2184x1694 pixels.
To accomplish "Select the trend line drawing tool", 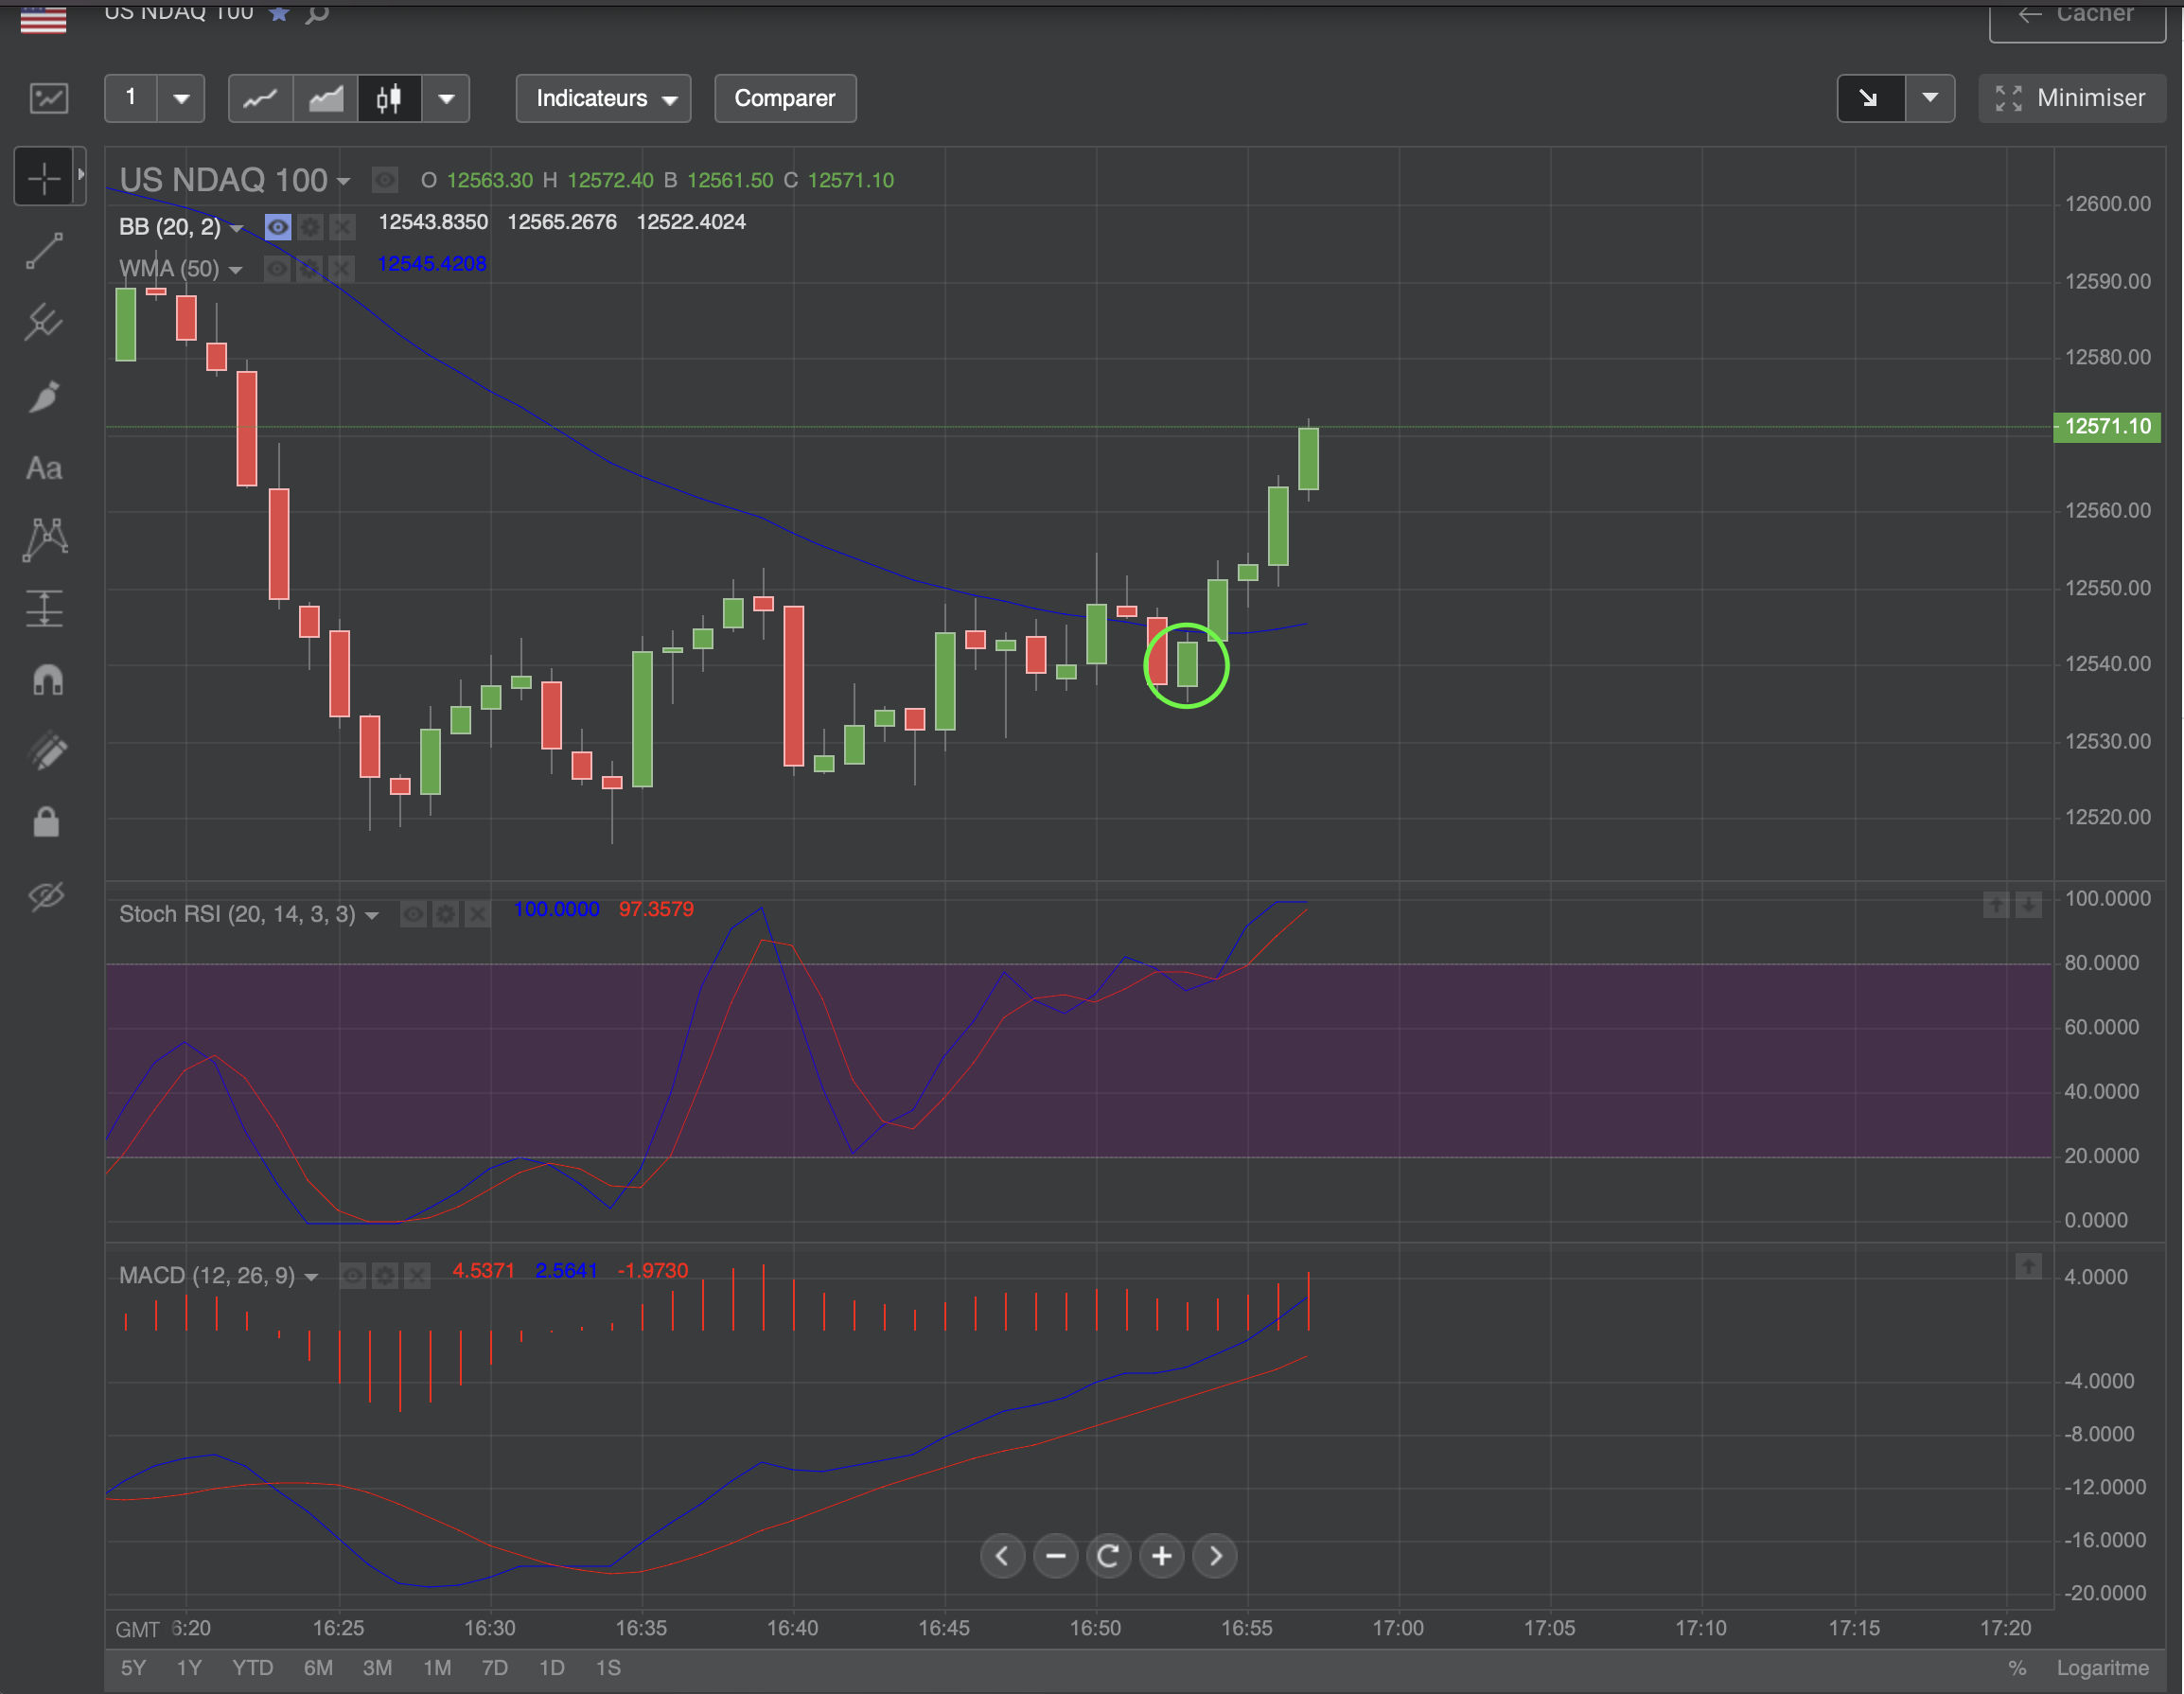I will (x=44, y=250).
